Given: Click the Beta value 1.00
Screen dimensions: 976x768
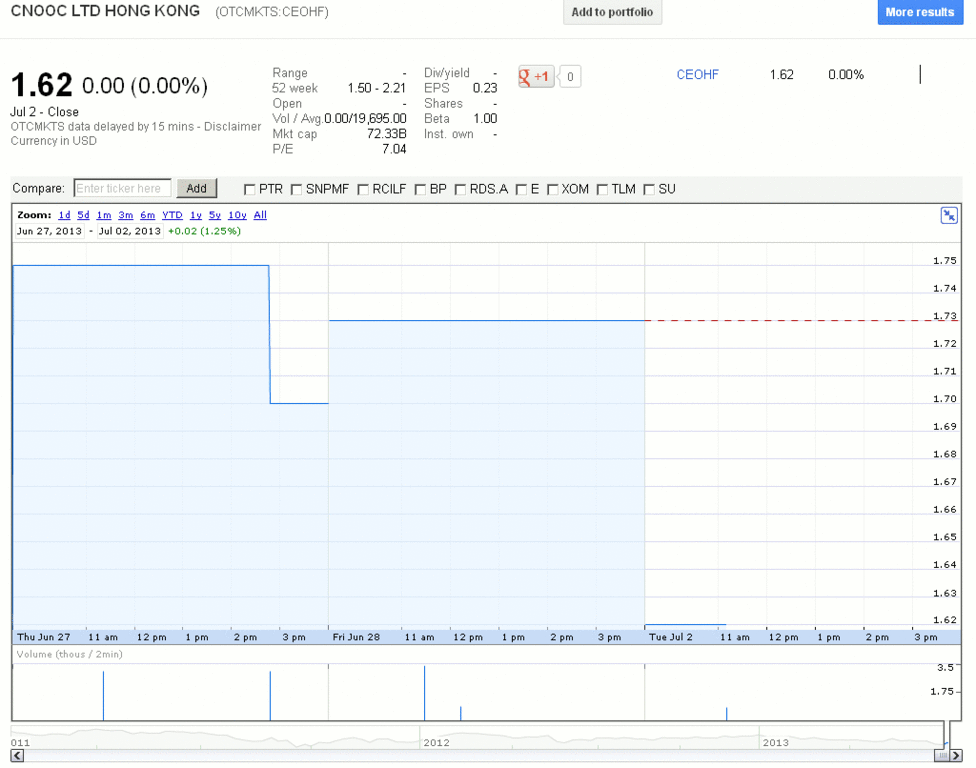Looking at the screenshot, I should [485, 118].
